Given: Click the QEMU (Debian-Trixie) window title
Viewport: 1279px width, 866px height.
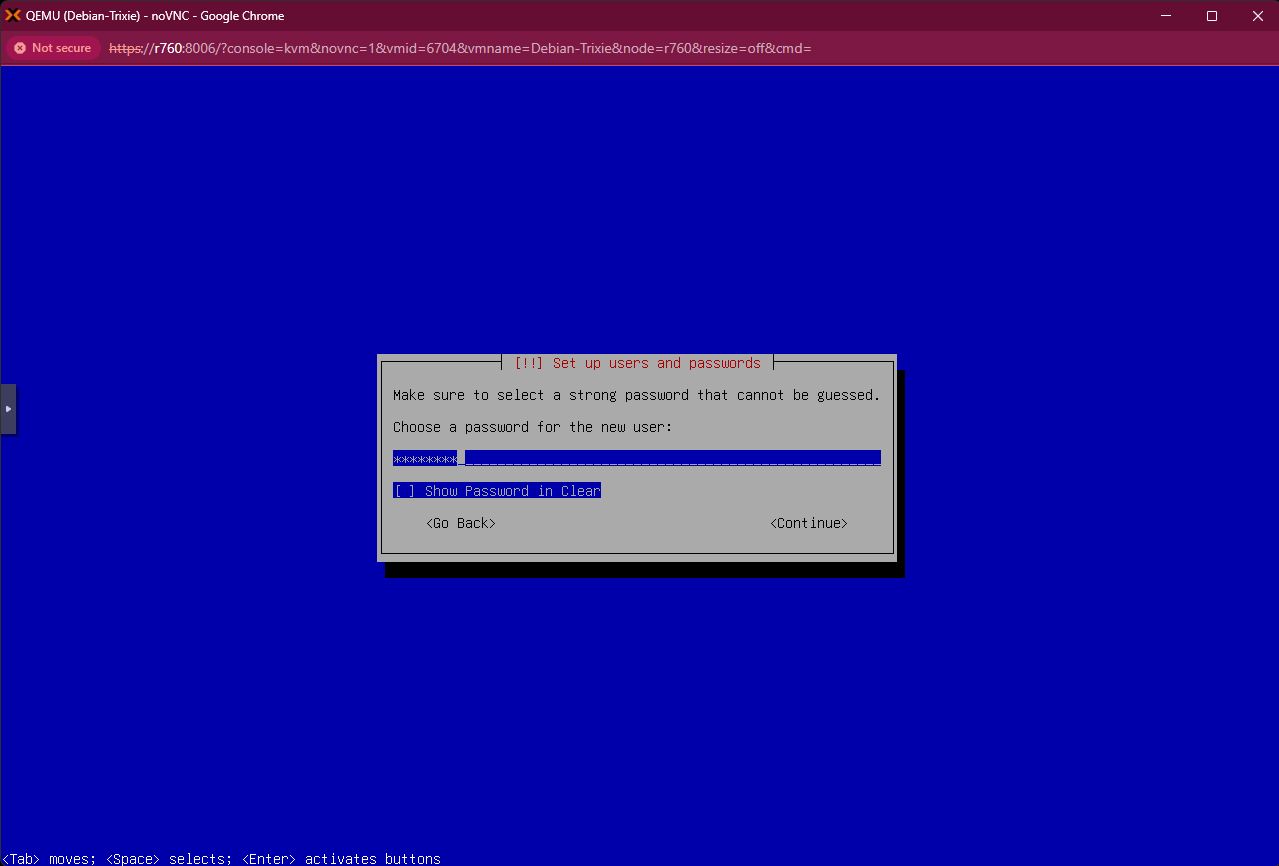Looking at the screenshot, I should [155, 16].
